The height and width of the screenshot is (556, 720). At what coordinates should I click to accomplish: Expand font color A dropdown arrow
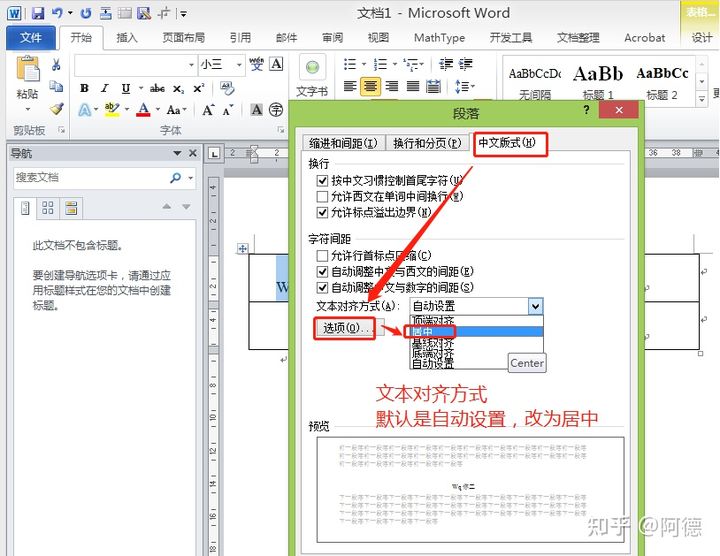tap(158, 110)
